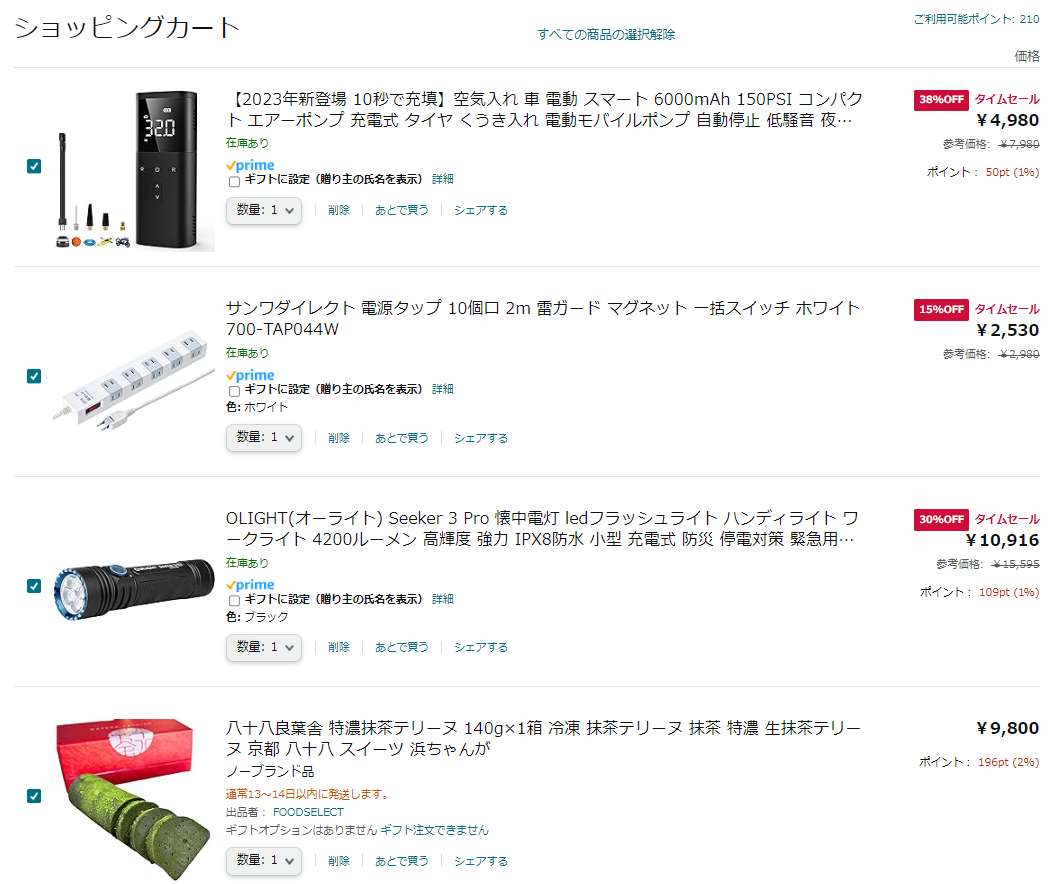The width and height of the screenshot is (1058, 884).
Task: Click the prime logo under power strip
Action: [250, 375]
